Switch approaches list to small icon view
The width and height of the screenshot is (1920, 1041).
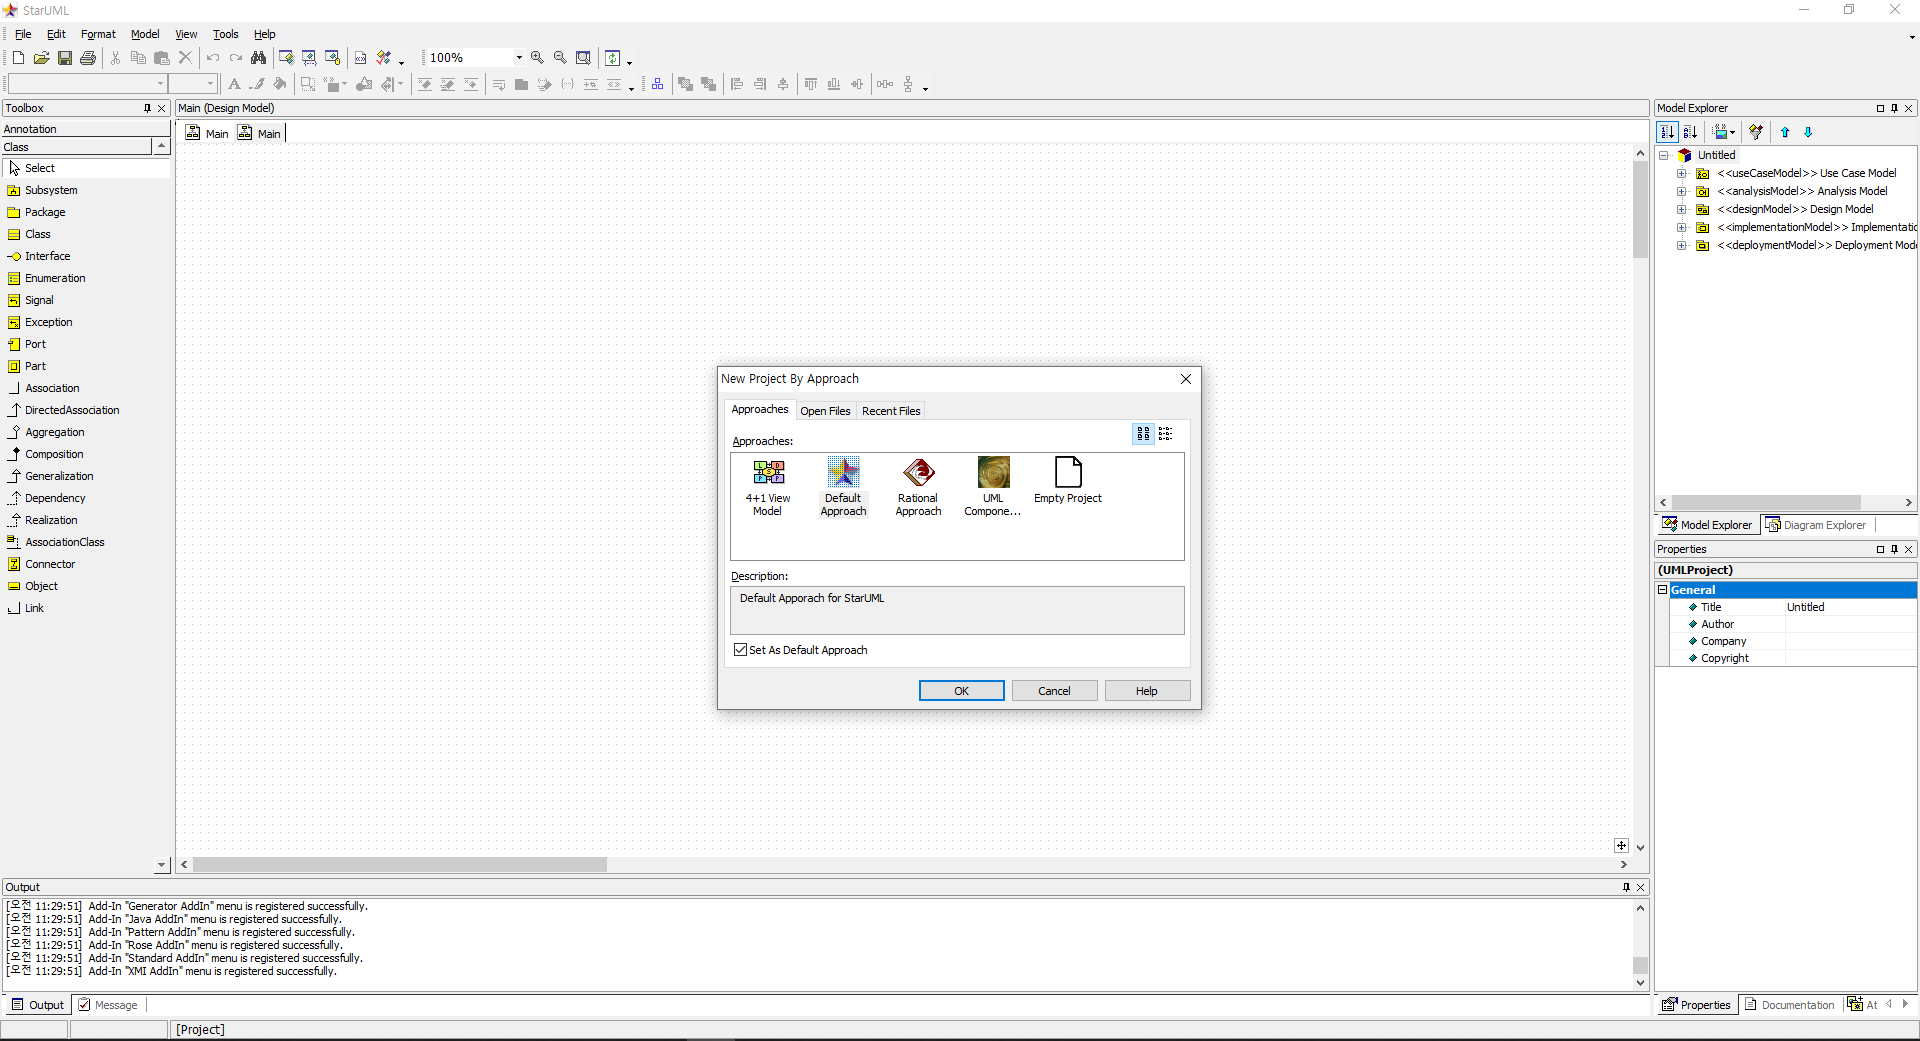[x=1165, y=434]
